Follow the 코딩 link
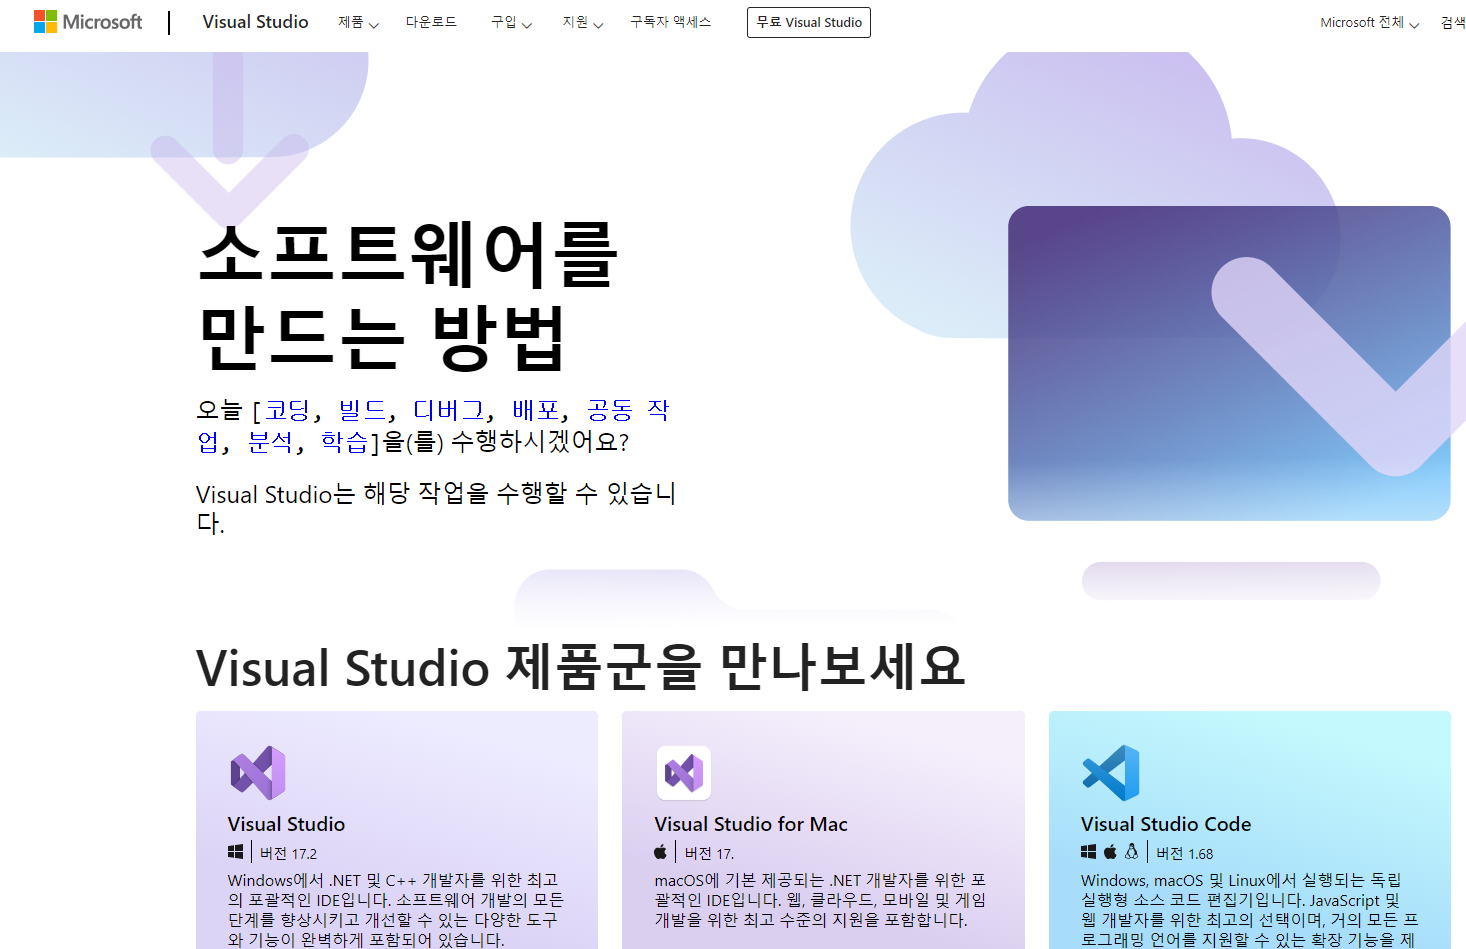Viewport: 1466px width, 949px height. coord(287,410)
